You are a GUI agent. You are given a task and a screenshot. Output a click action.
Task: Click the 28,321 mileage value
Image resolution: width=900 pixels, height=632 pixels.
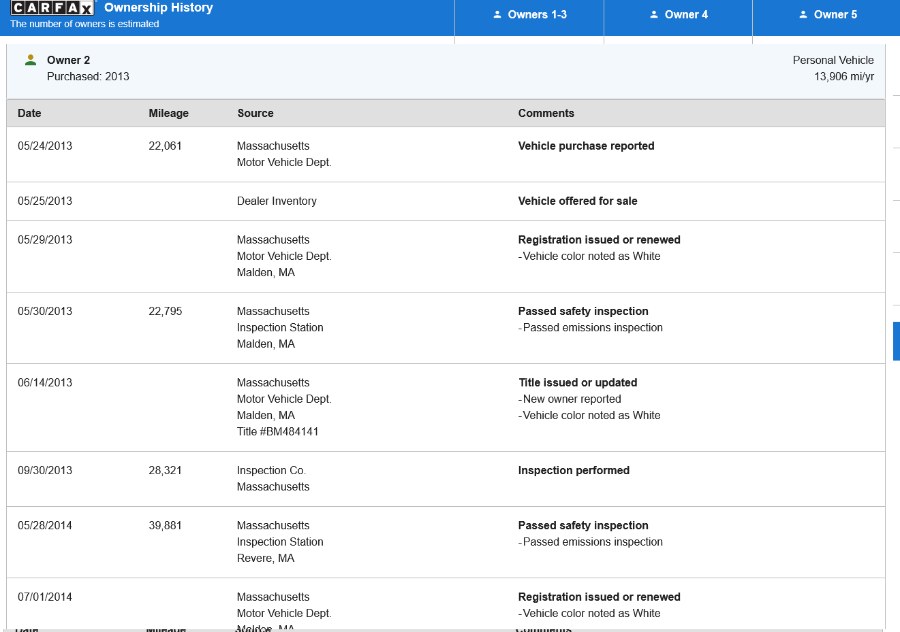point(165,470)
